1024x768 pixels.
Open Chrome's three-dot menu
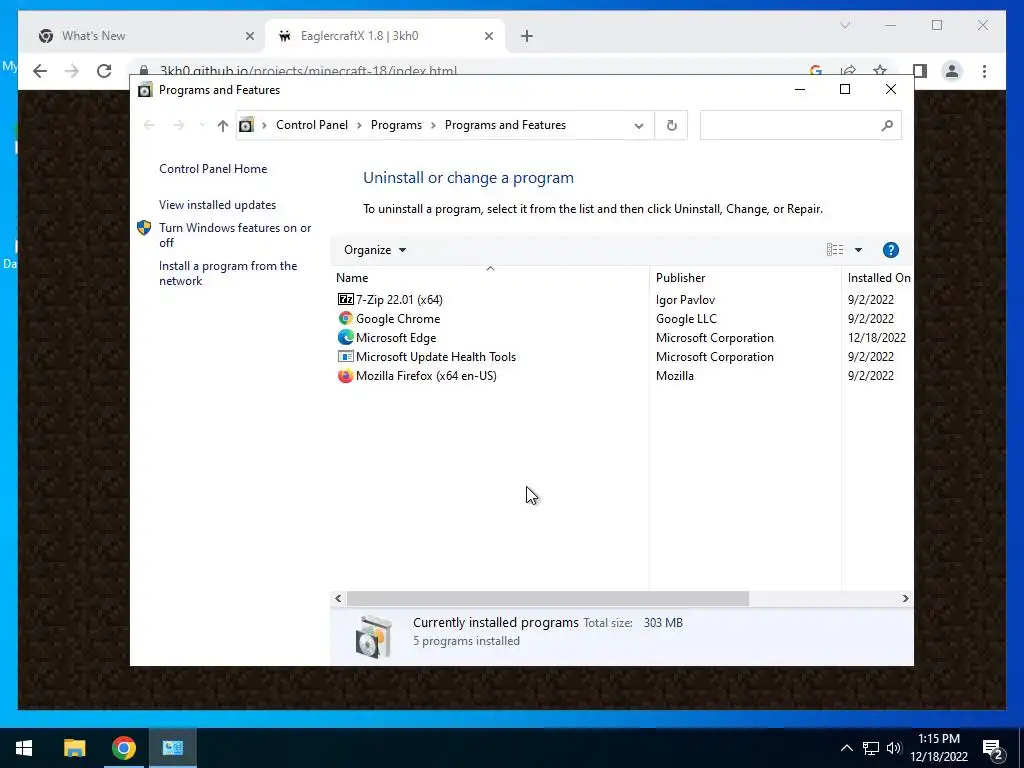pos(984,71)
